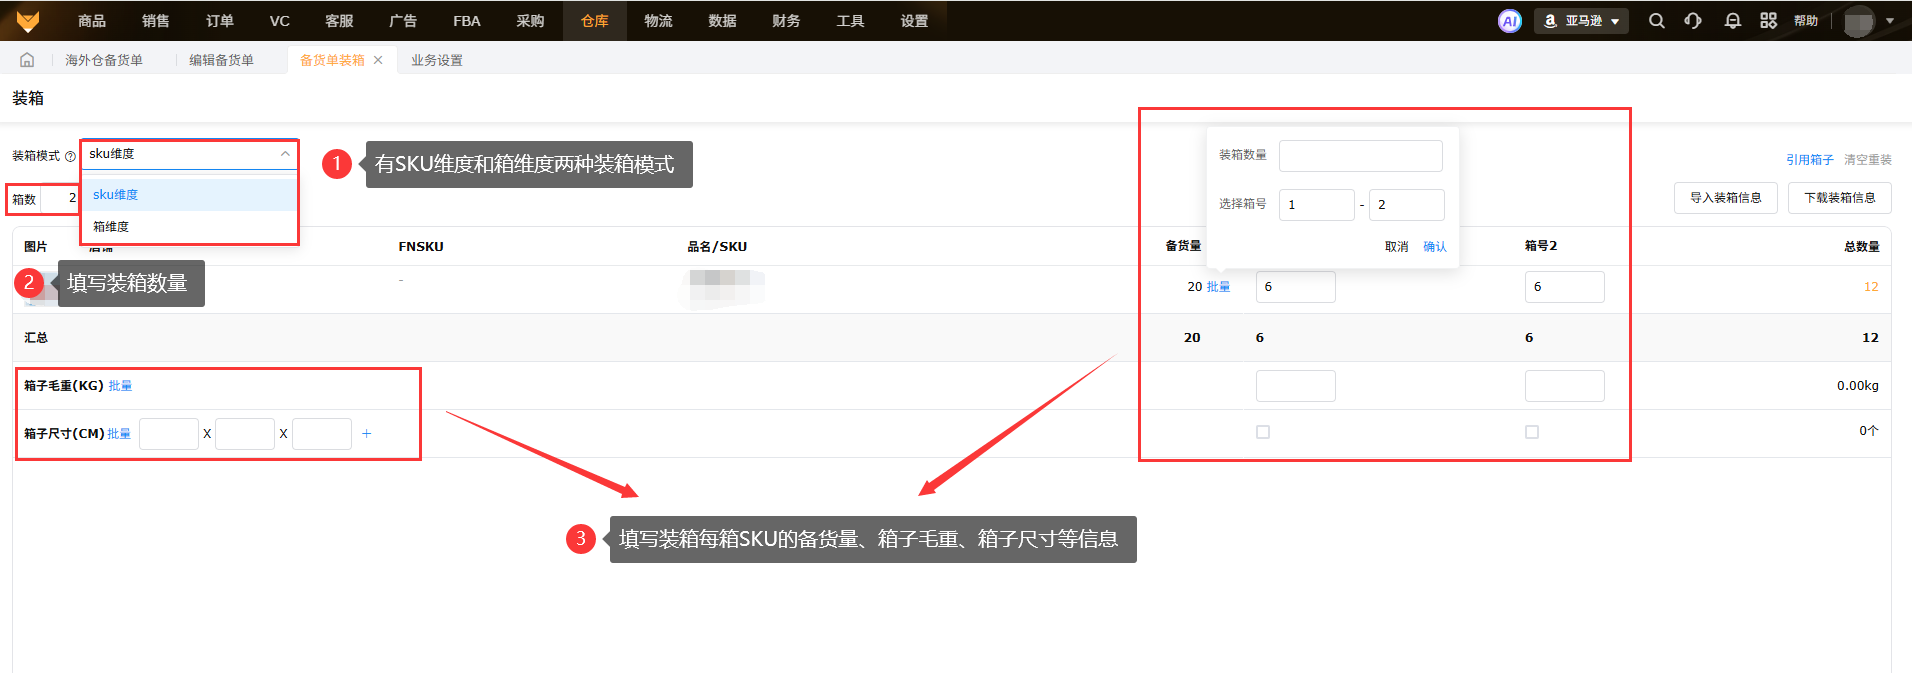Open the 设置 menu
Screen dimensions: 1912x673
[914, 21]
